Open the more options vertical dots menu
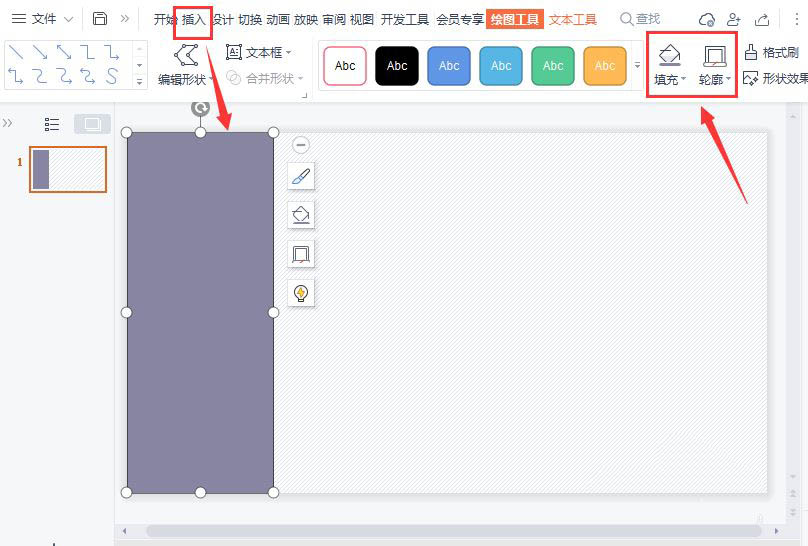 [796, 20]
